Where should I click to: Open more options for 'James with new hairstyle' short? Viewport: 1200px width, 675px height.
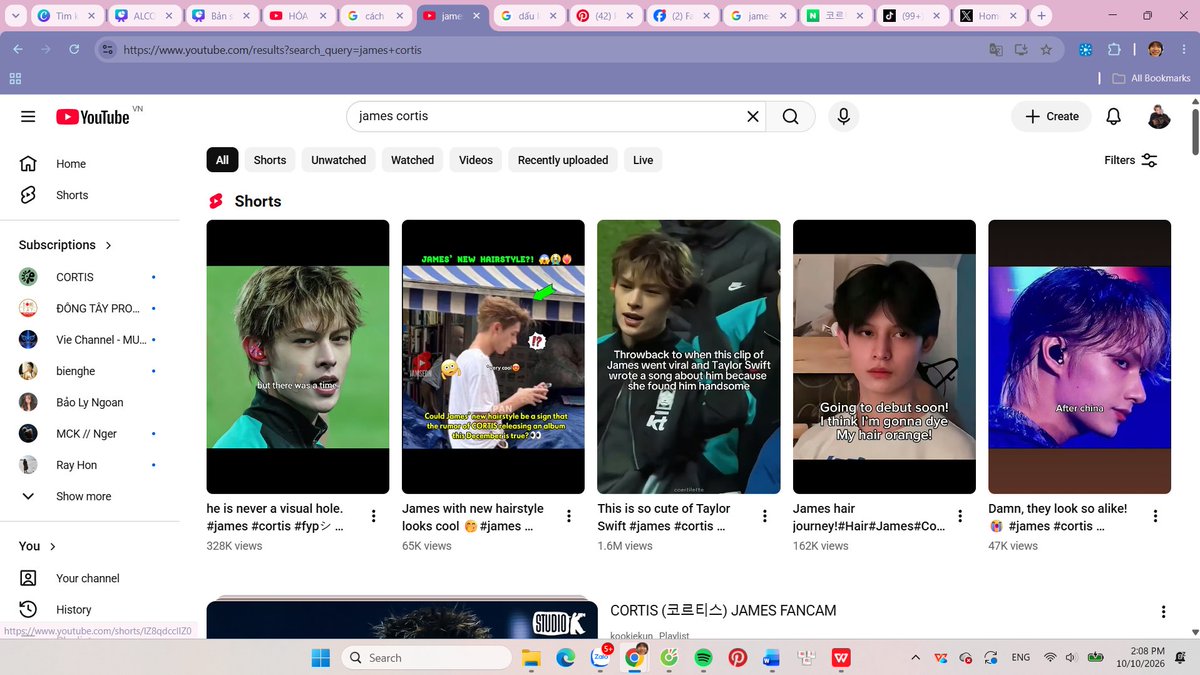(x=569, y=516)
